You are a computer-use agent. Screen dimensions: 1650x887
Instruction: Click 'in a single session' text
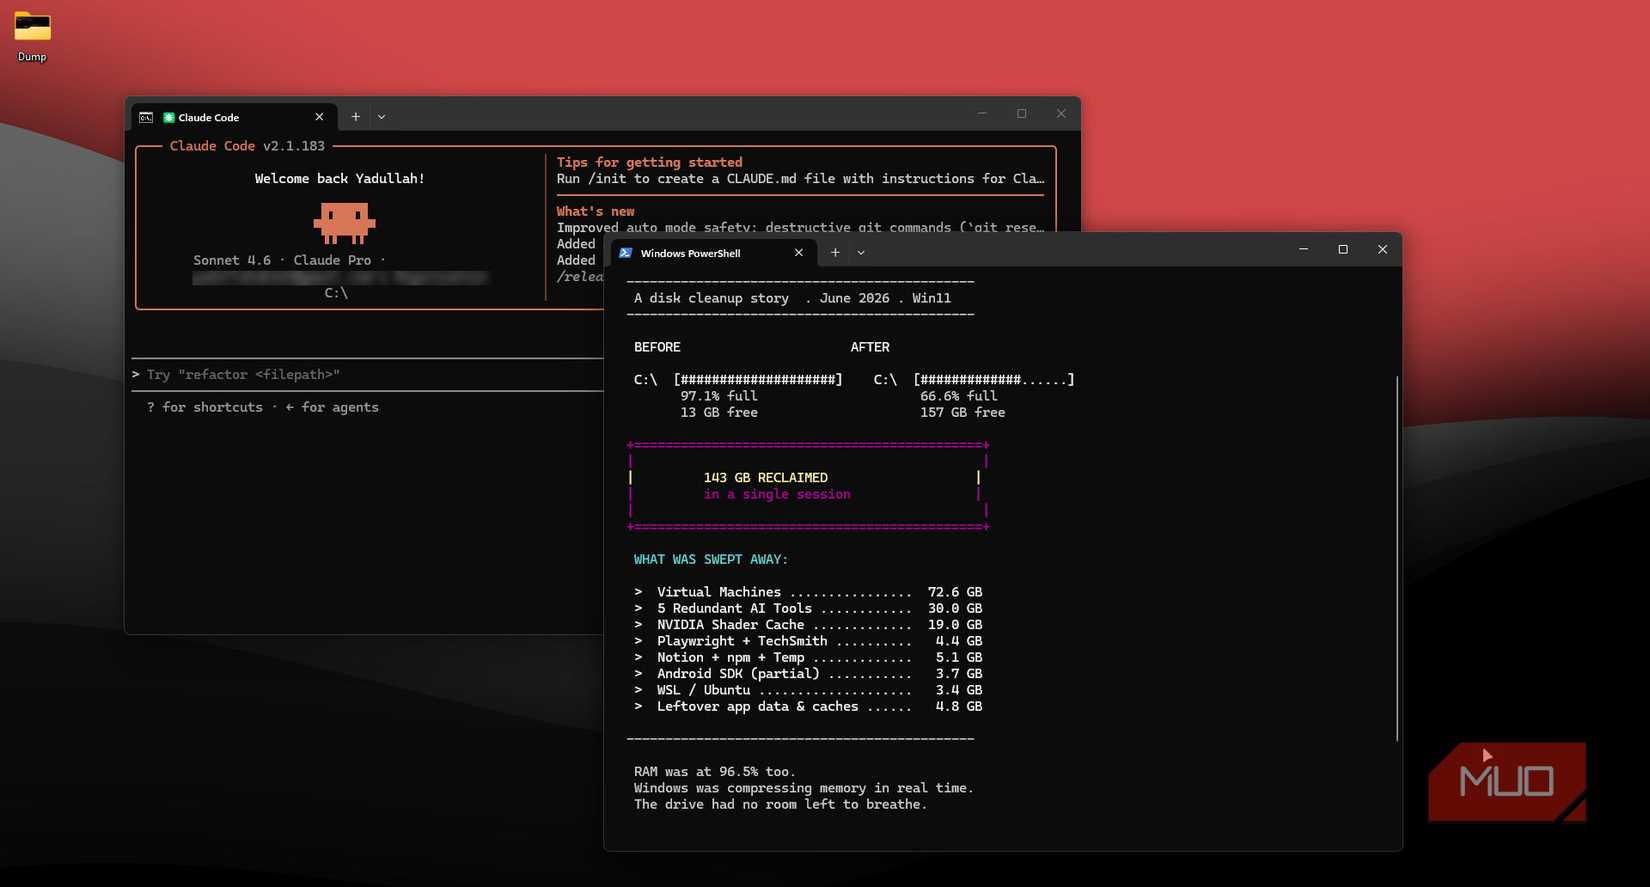click(x=777, y=494)
